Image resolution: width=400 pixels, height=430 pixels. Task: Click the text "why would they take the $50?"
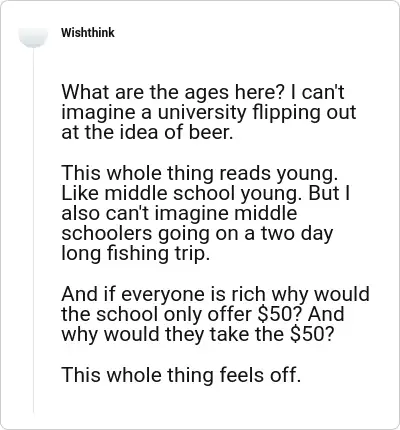pyautogui.click(x=197, y=334)
